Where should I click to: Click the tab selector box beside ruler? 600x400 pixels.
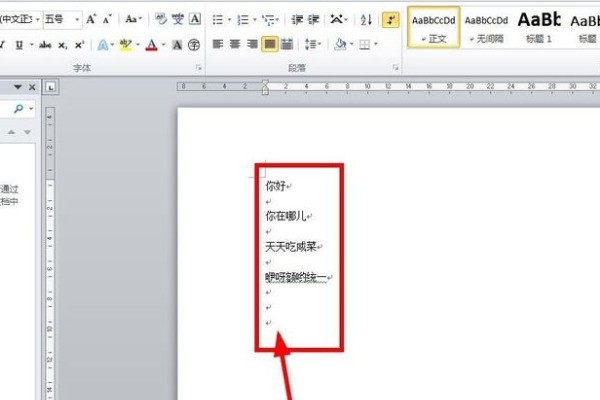coord(51,87)
